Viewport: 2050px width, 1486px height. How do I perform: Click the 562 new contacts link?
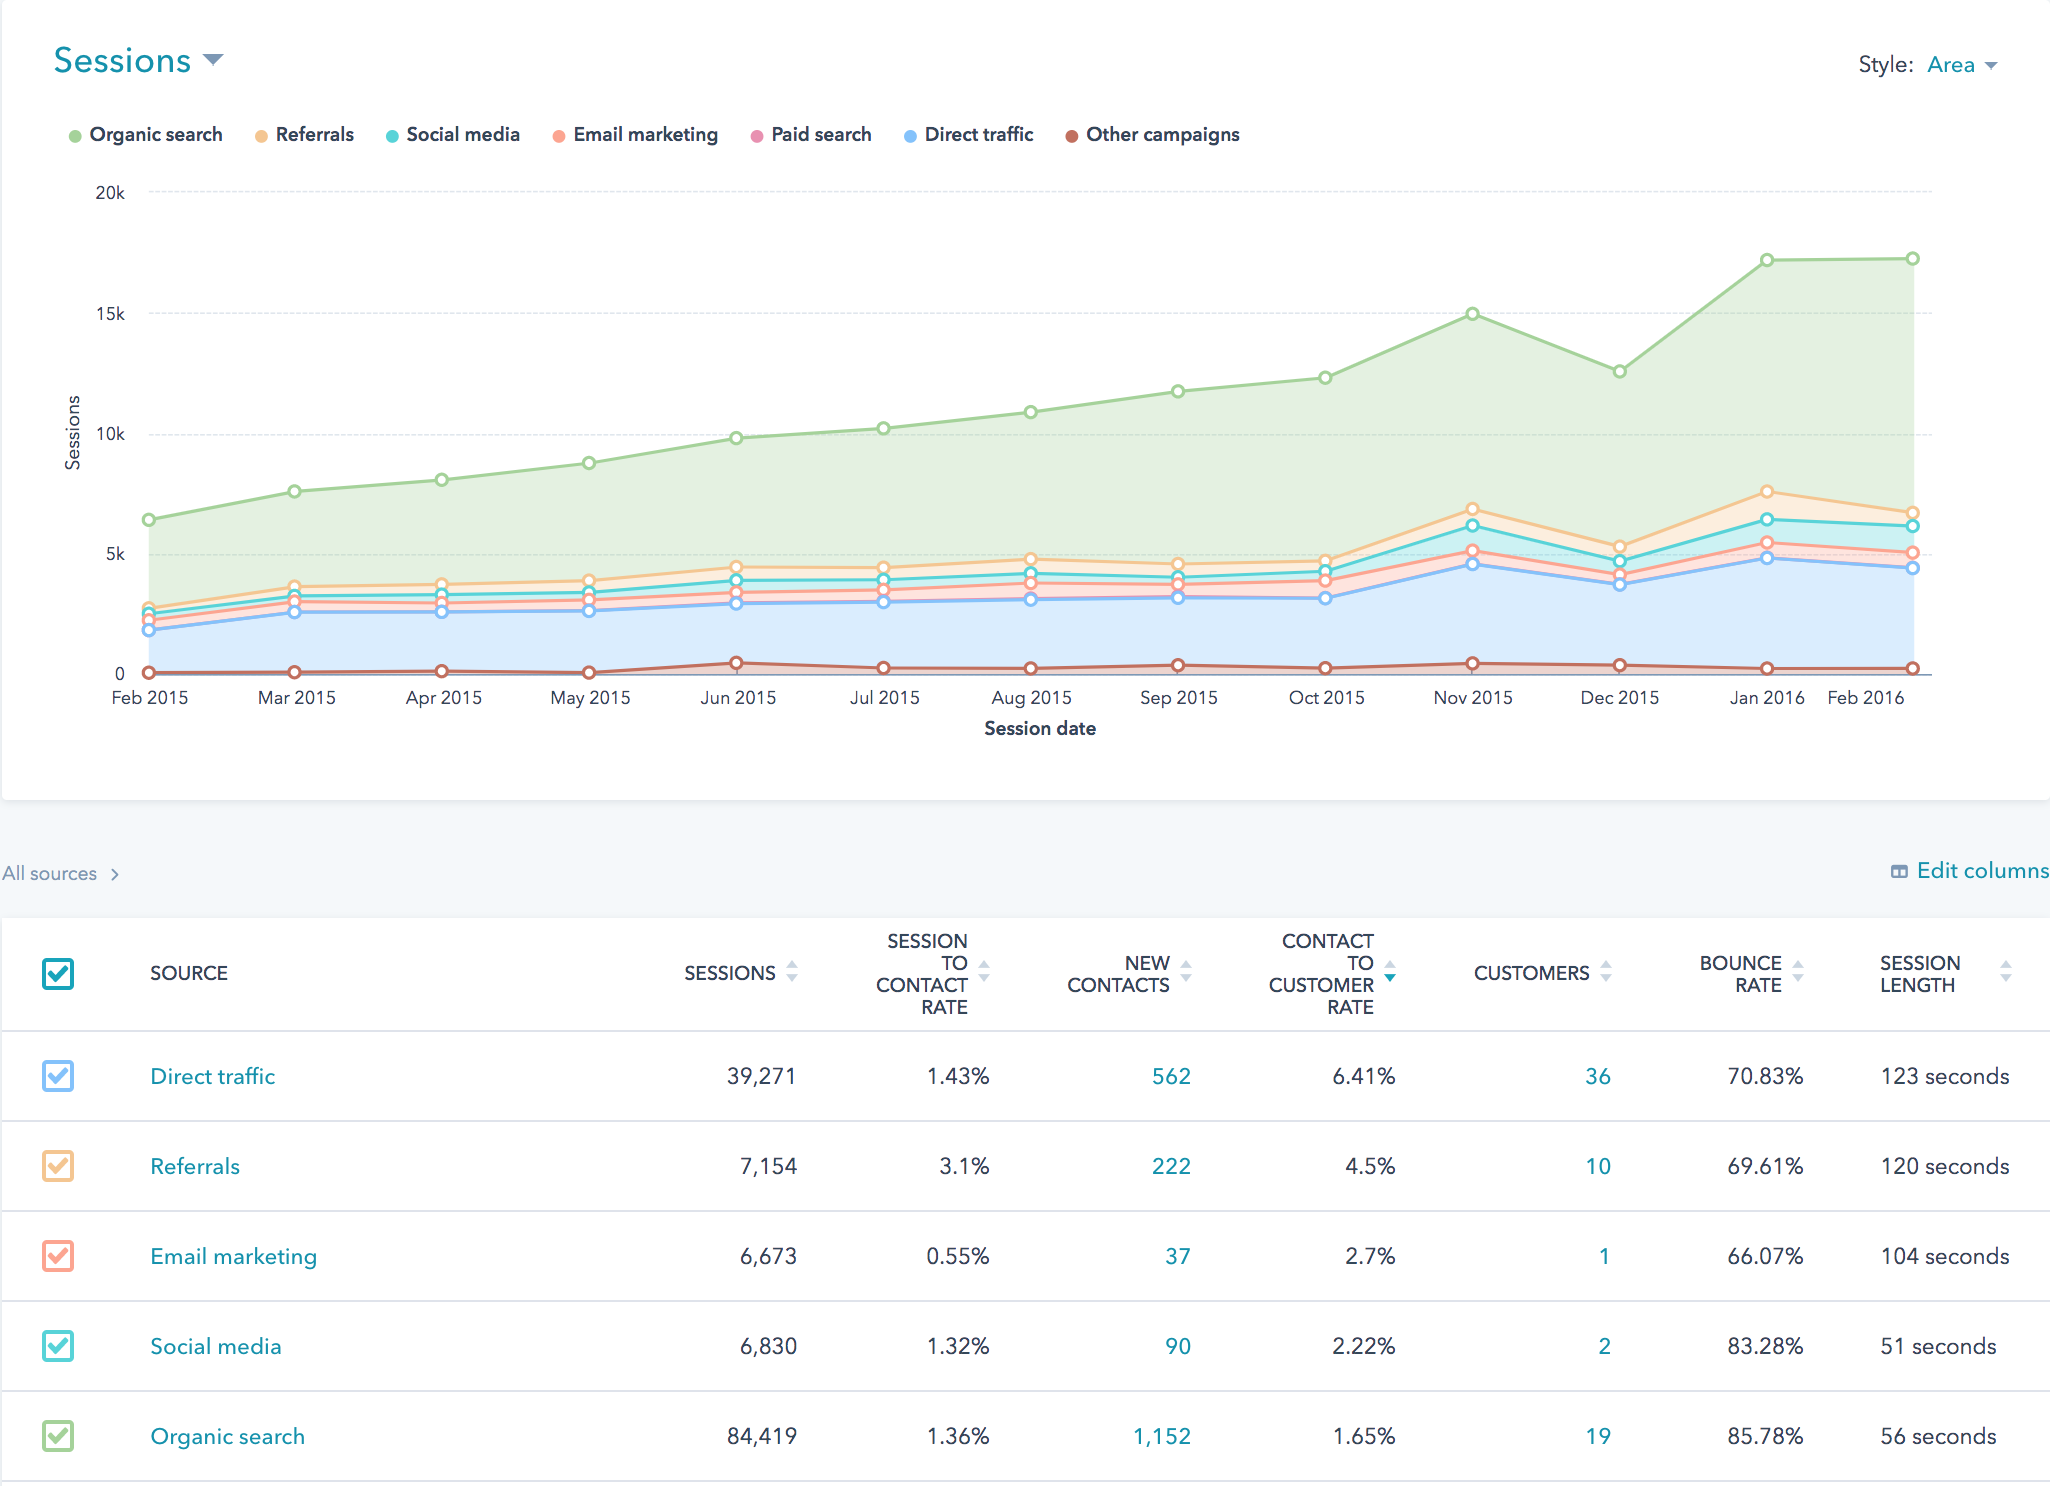click(1171, 1076)
